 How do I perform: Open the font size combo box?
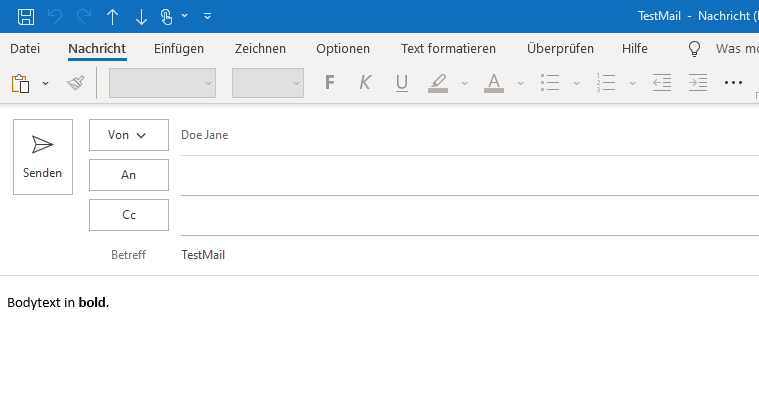(268, 83)
